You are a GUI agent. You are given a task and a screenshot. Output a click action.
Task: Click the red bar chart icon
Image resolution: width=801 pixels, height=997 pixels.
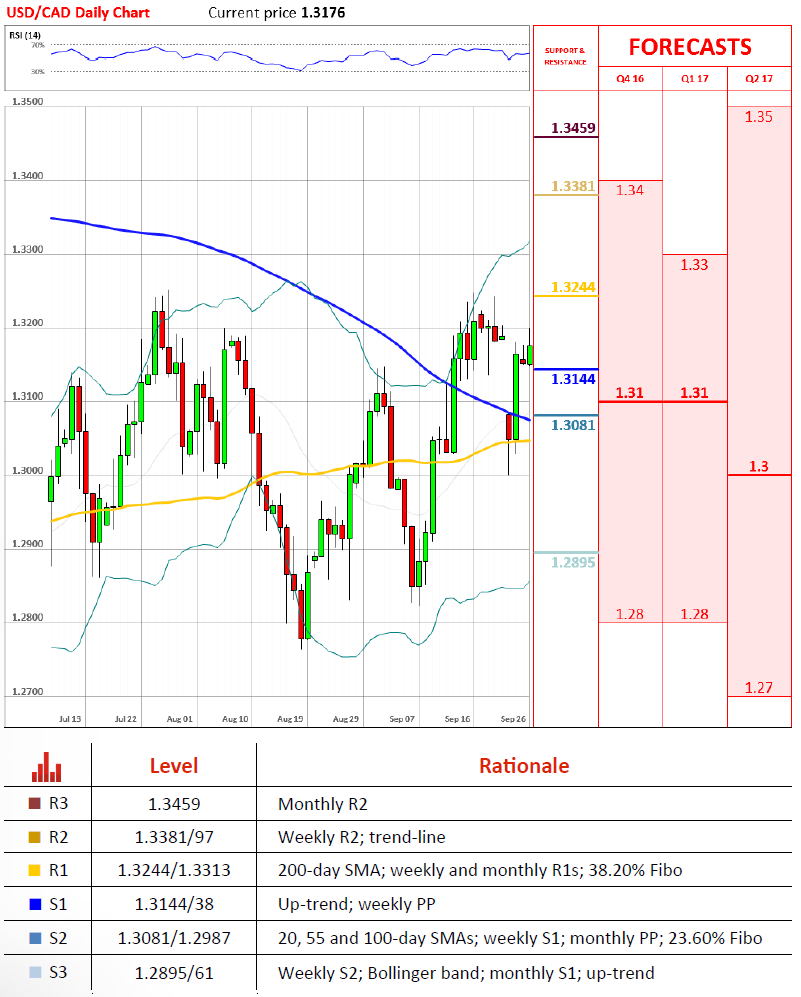[x=46, y=767]
